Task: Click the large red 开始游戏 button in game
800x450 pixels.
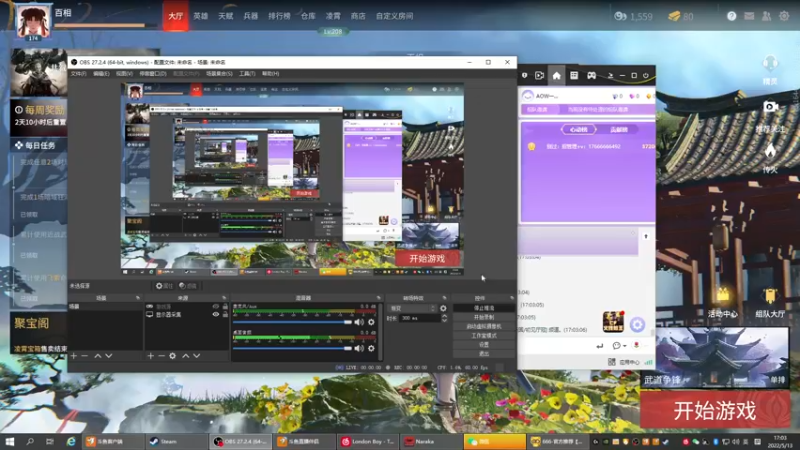Action: pos(715,410)
